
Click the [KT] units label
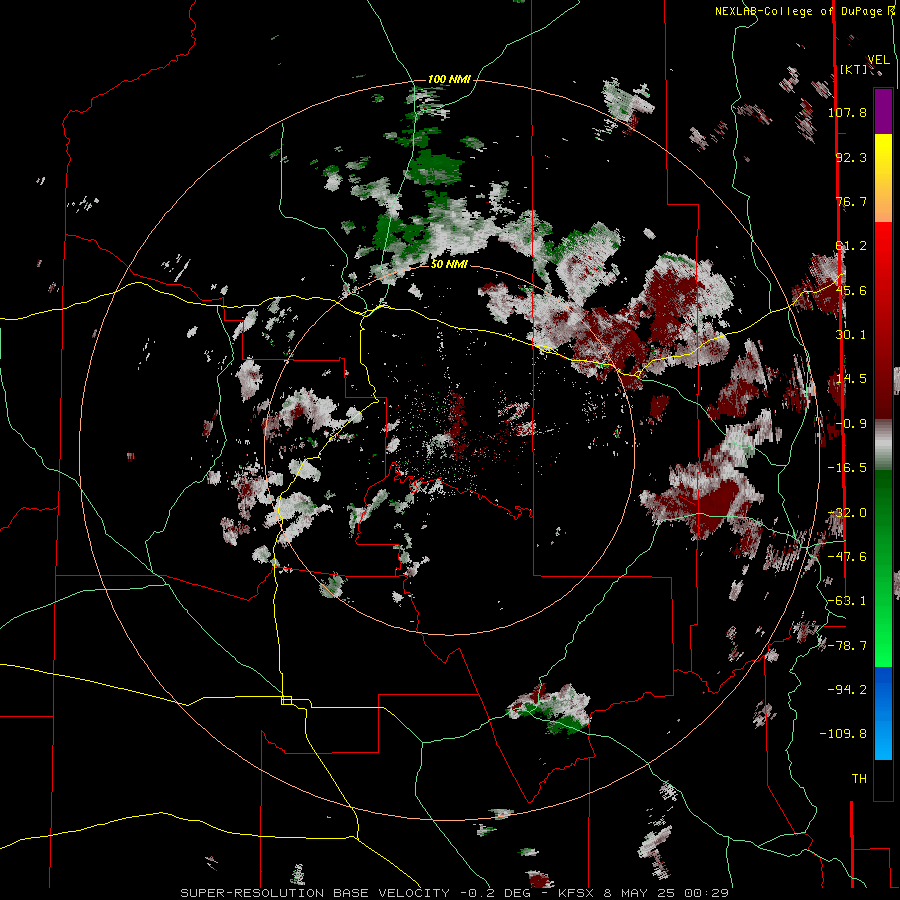pyautogui.click(x=854, y=69)
